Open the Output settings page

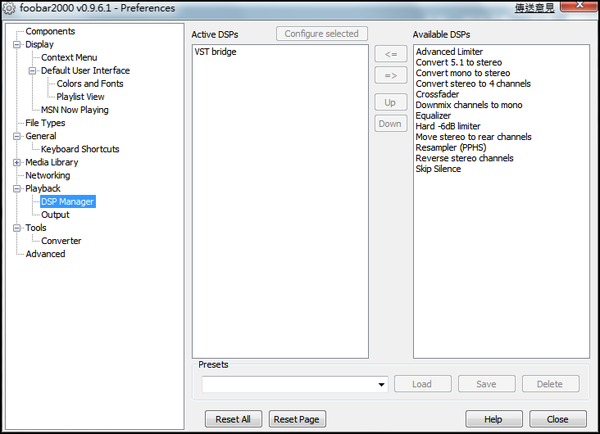[x=55, y=215]
